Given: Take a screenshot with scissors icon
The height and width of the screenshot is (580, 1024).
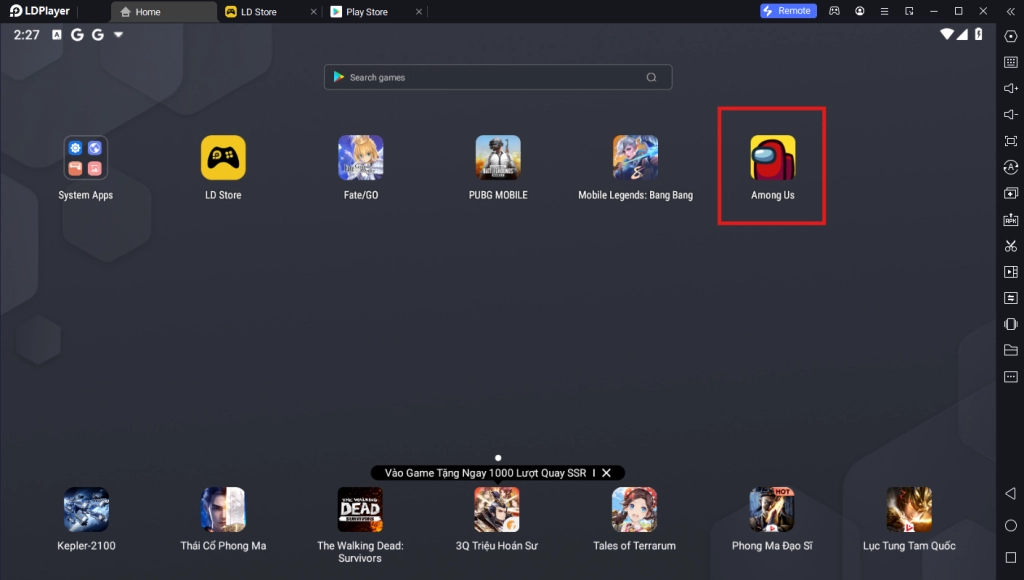Looking at the screenshot, I should point(1010,246).
